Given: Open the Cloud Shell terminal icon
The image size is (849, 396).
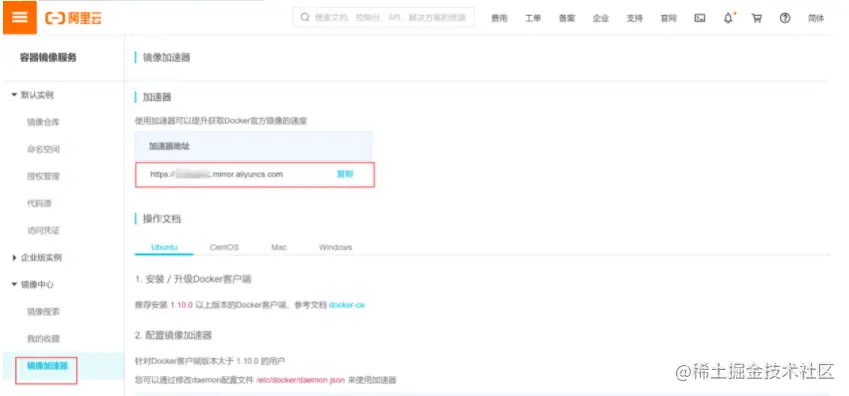Looking at the screenshot, I should (x=700, y=18).
